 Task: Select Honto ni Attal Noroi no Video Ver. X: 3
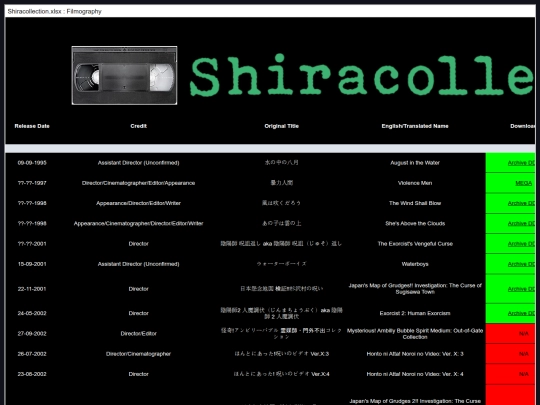point(415,354)
